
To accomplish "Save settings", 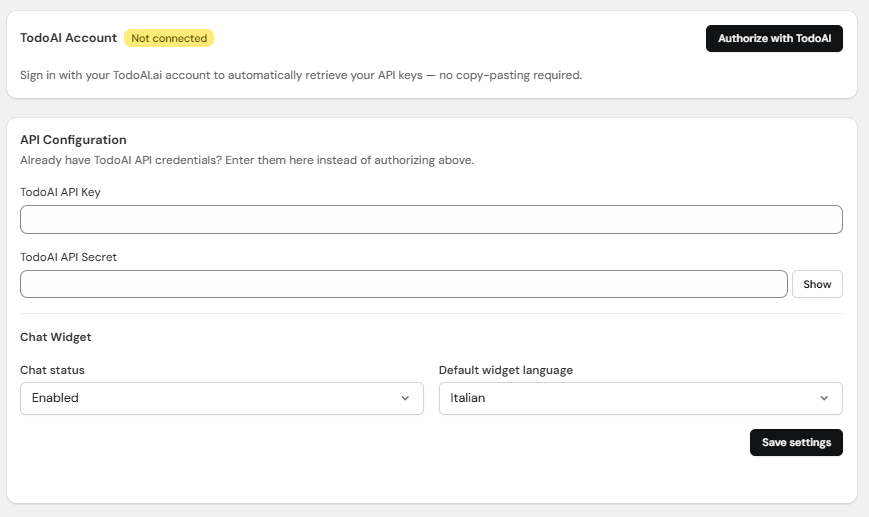I will pyautogui.click(x=796, y=443).
